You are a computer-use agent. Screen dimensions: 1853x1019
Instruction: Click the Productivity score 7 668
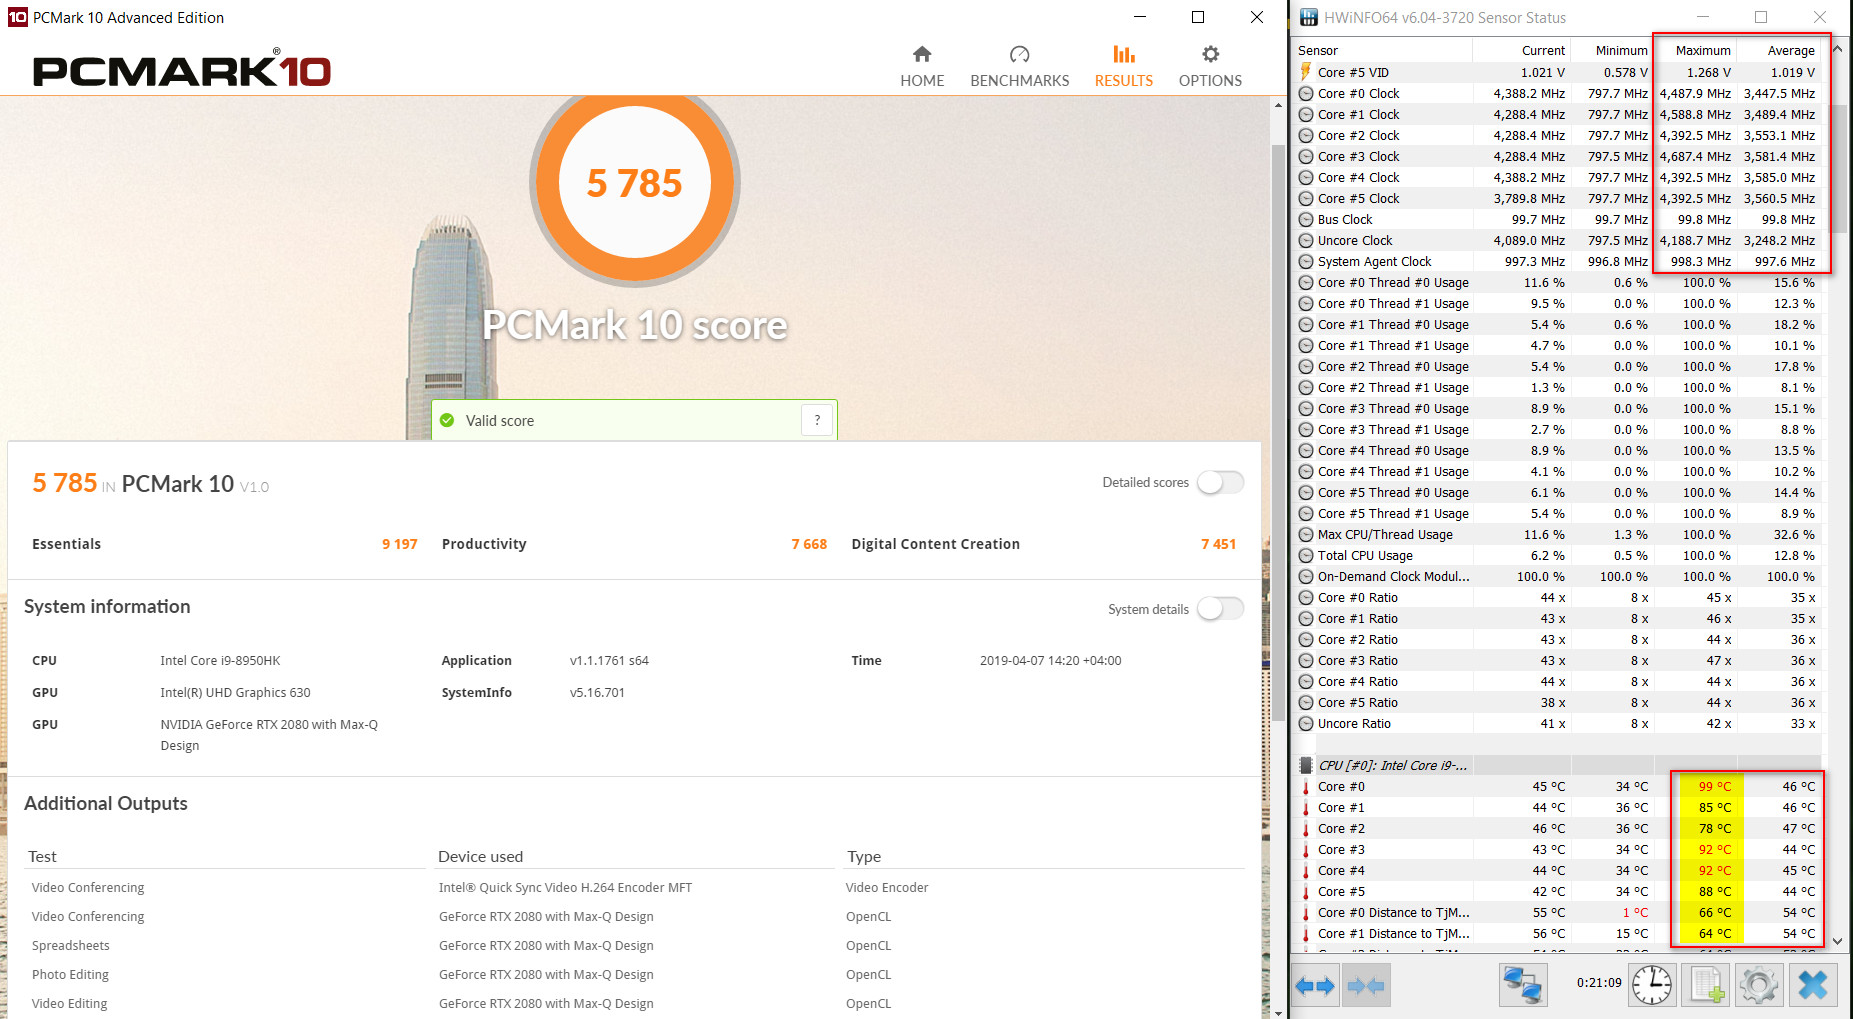[x=809, y=544]
